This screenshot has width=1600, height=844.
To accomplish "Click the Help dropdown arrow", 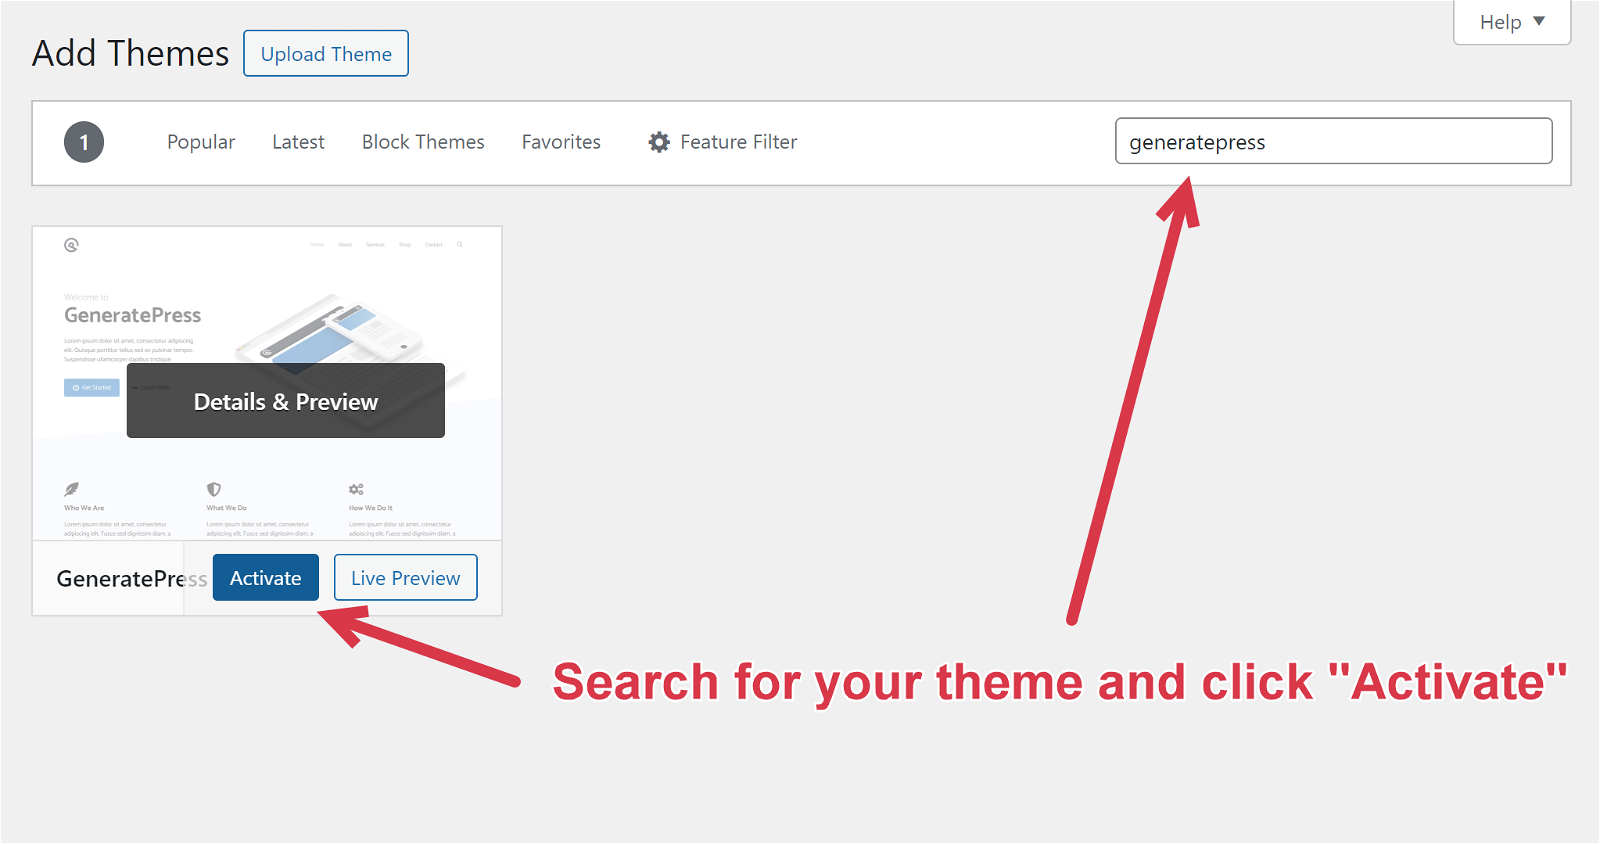I will pyautogui.click(x=1539, y=21).
